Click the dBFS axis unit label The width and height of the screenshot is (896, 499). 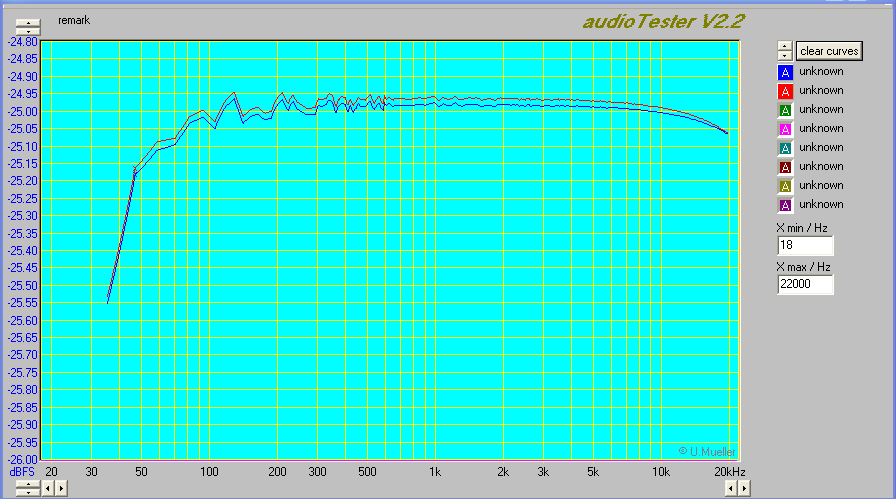point(22,472)
